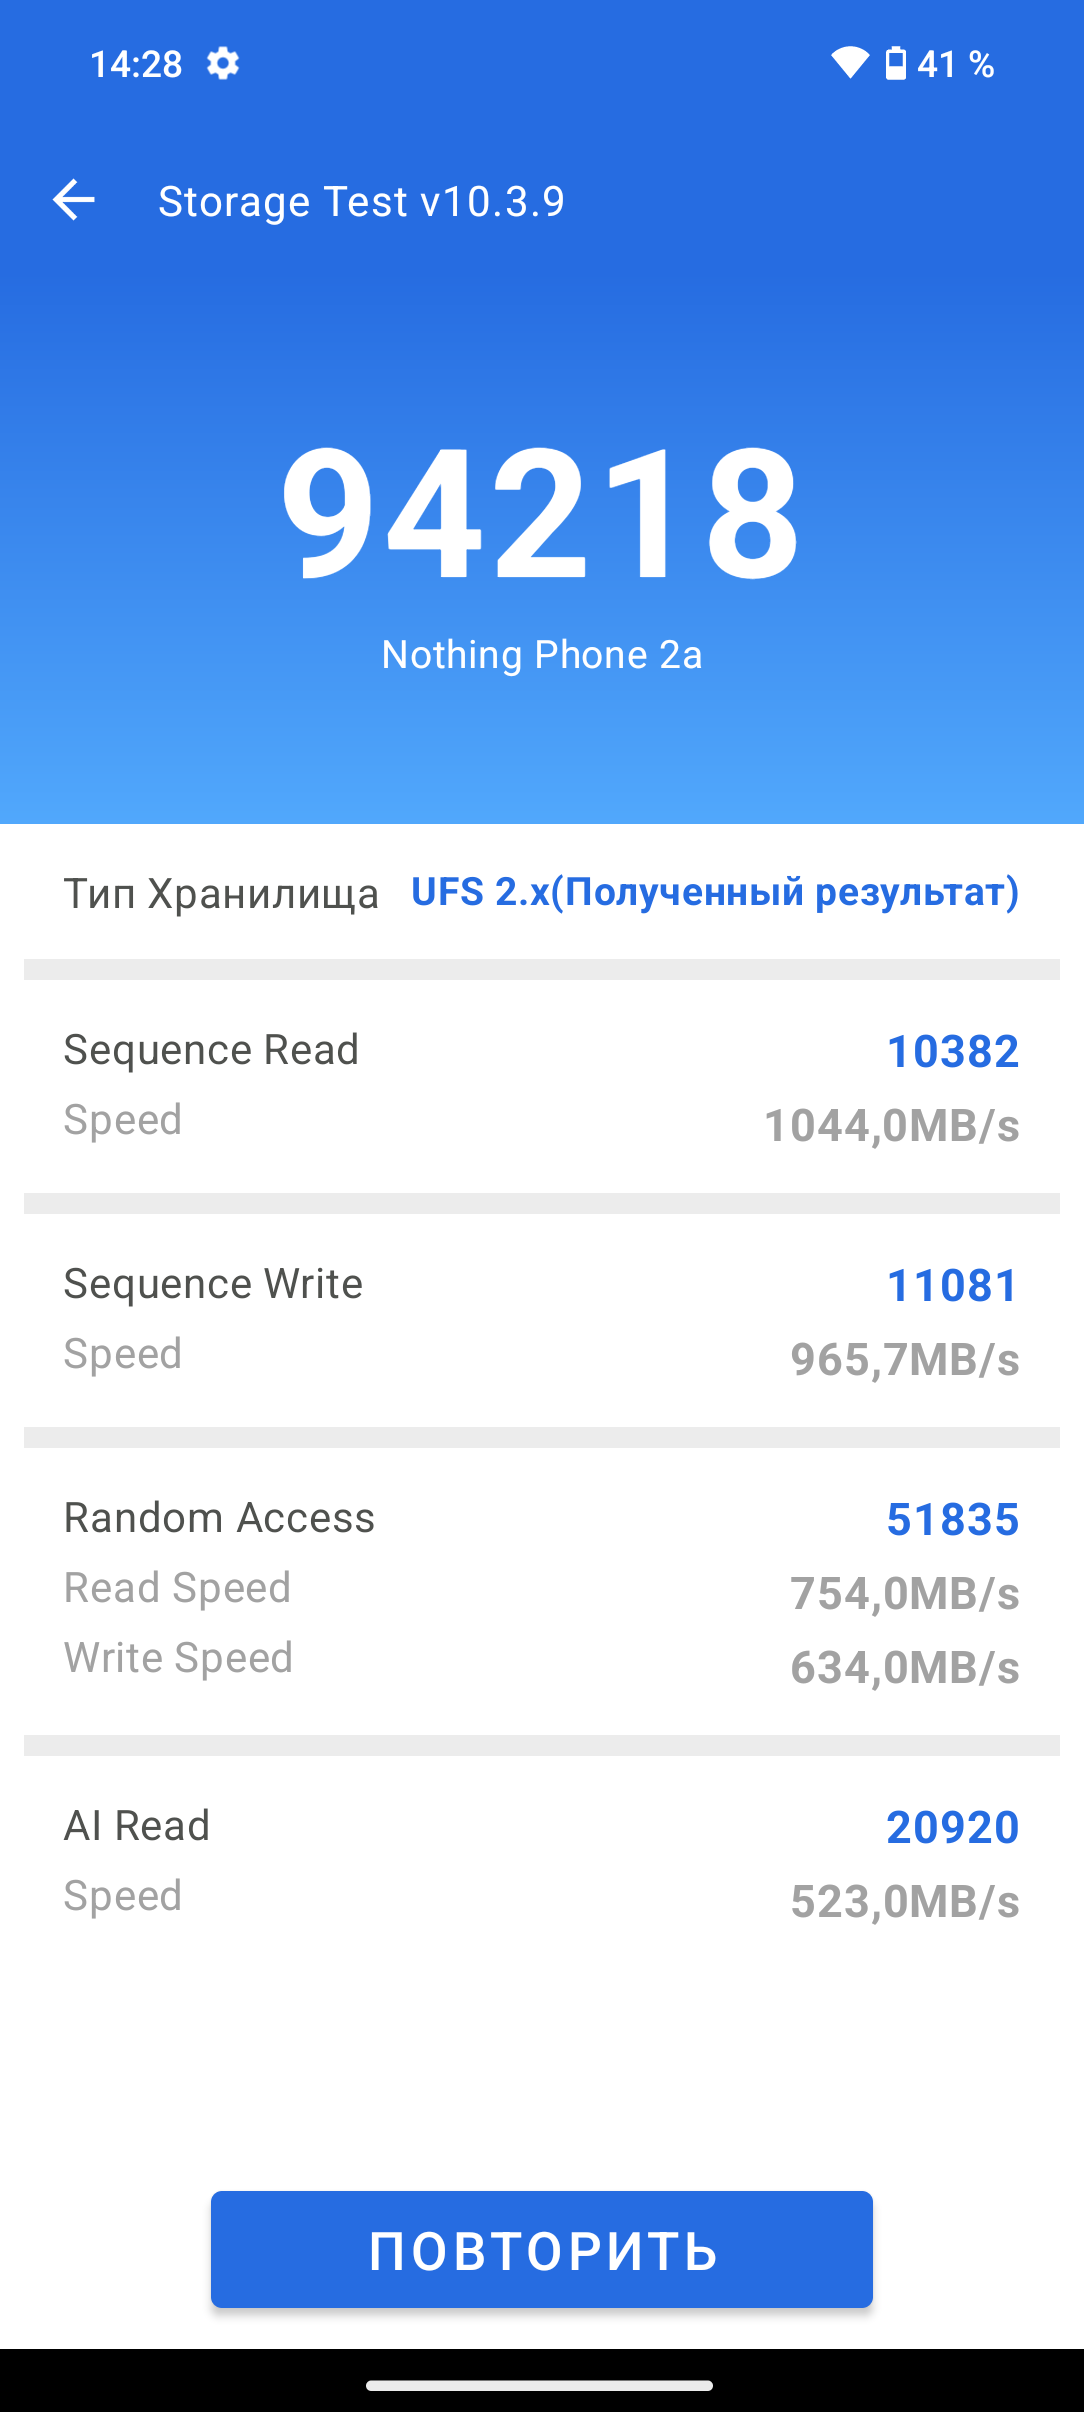Tap the Тип Хранилища label
Viewport: 1084px width, 2412px height.
[x=221, y=893]
